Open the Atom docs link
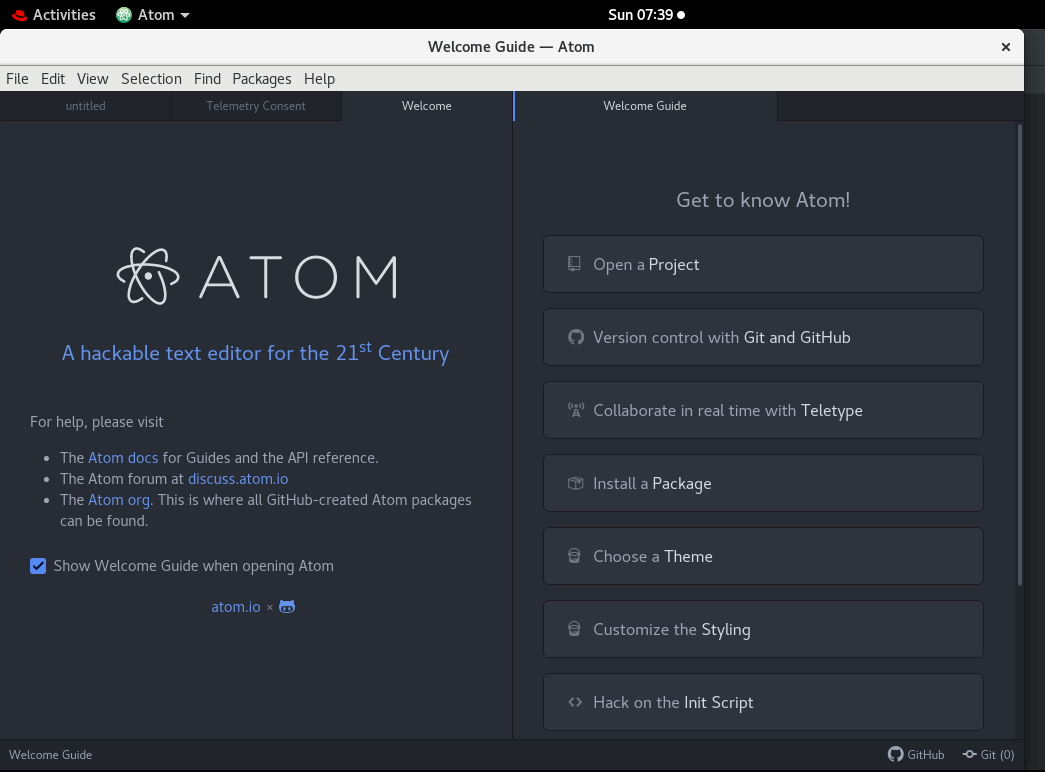The width and height of the screenshot is (1045, 772). click(123, 458)
